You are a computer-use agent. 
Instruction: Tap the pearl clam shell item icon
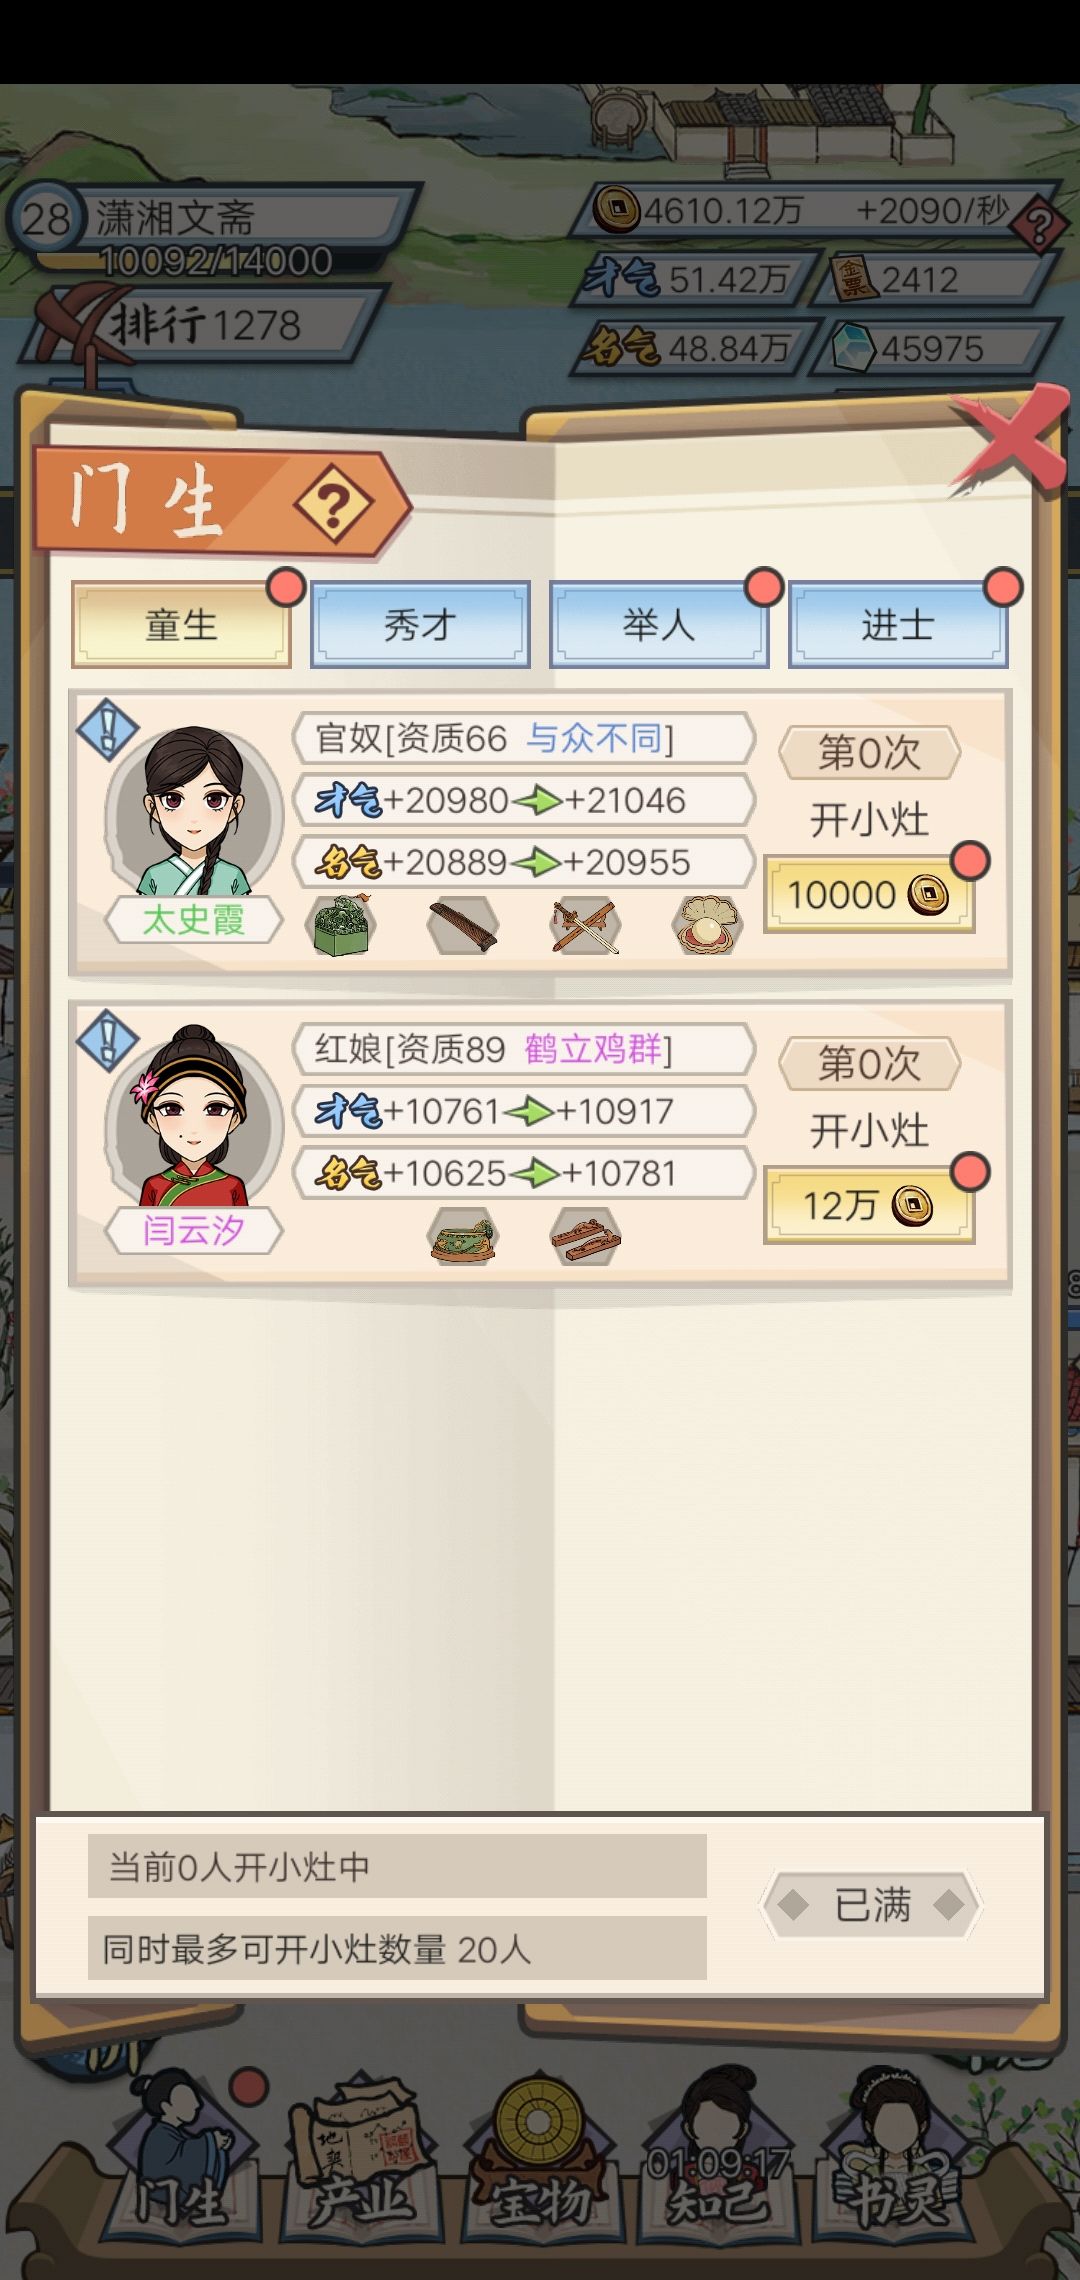click(x=707, y=925)
